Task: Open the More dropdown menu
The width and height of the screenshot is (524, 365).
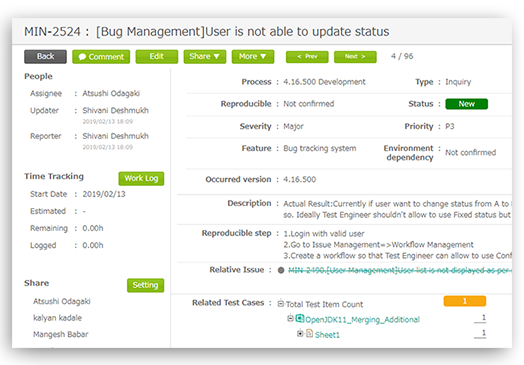Action: pos(253,56)
